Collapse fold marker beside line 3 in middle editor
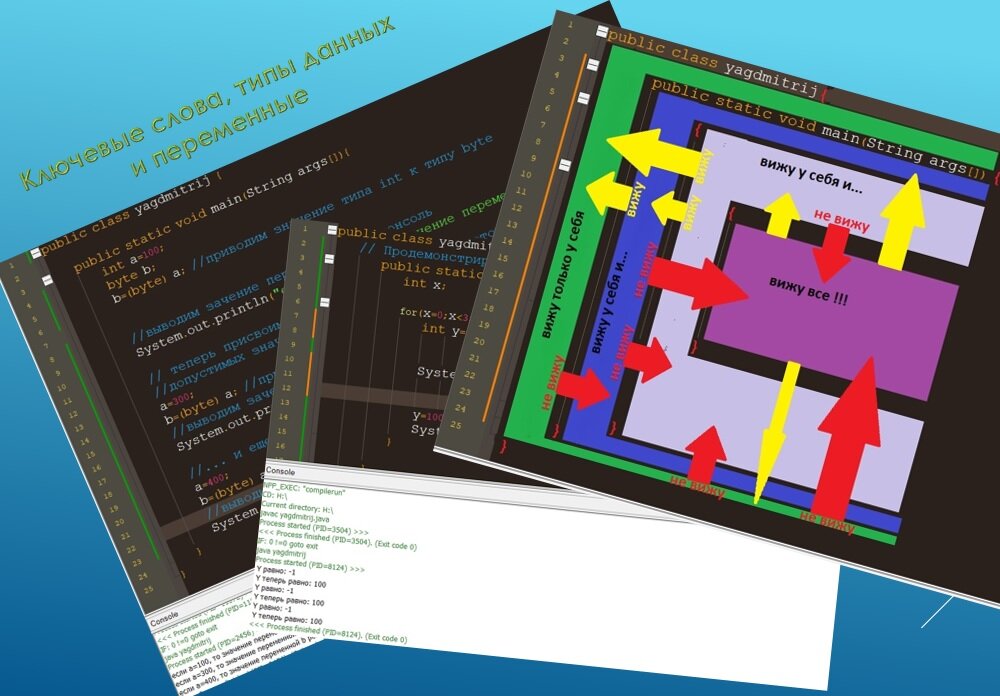This screenshot has width=1000, height=696. pos(329,259)
